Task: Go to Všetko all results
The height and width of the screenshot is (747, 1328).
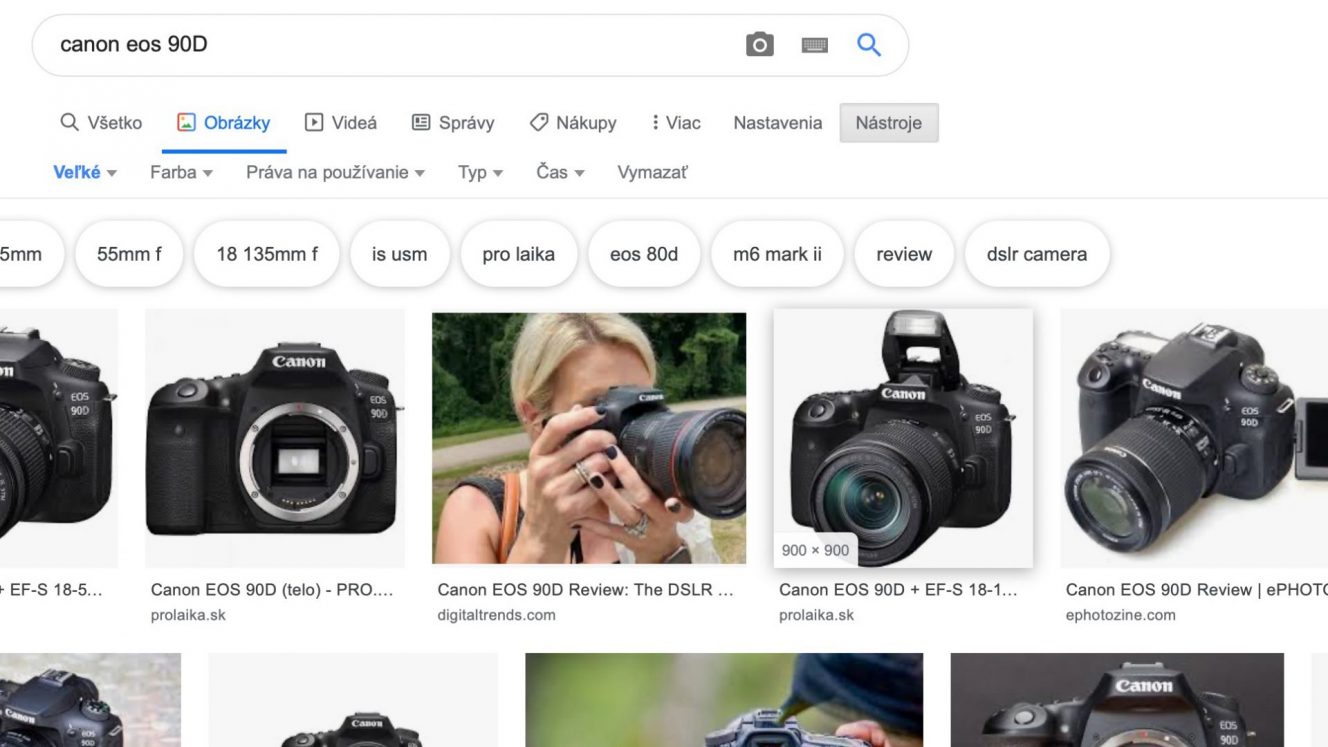Action: tap(101, 123)
